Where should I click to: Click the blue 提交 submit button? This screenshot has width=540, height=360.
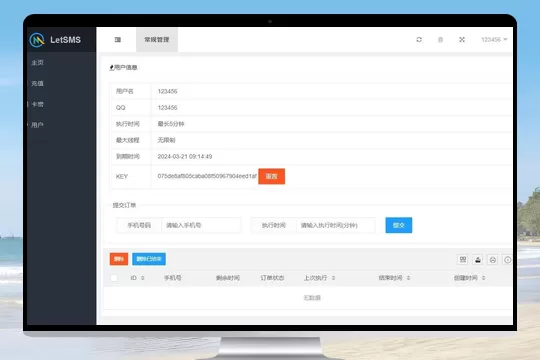[398, 225]
